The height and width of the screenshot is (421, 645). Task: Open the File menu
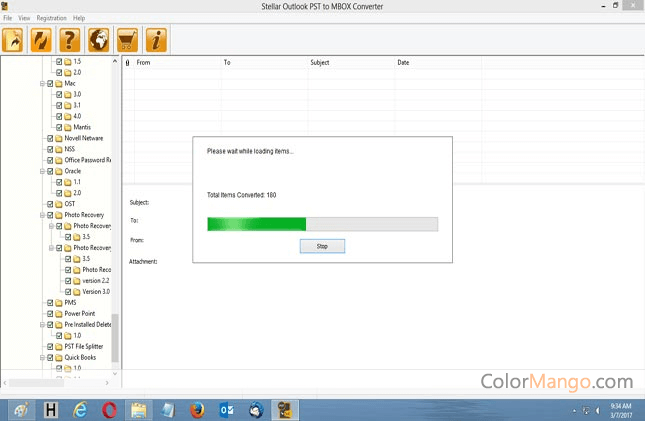[x=7, y=18]
